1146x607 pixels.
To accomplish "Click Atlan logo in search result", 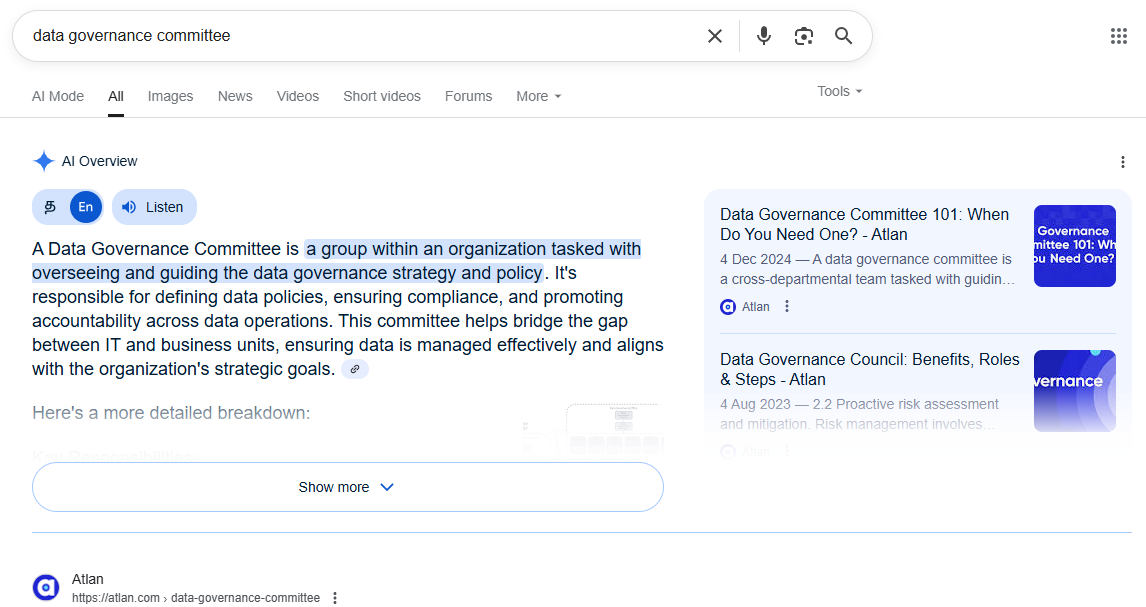I will 45,587.
